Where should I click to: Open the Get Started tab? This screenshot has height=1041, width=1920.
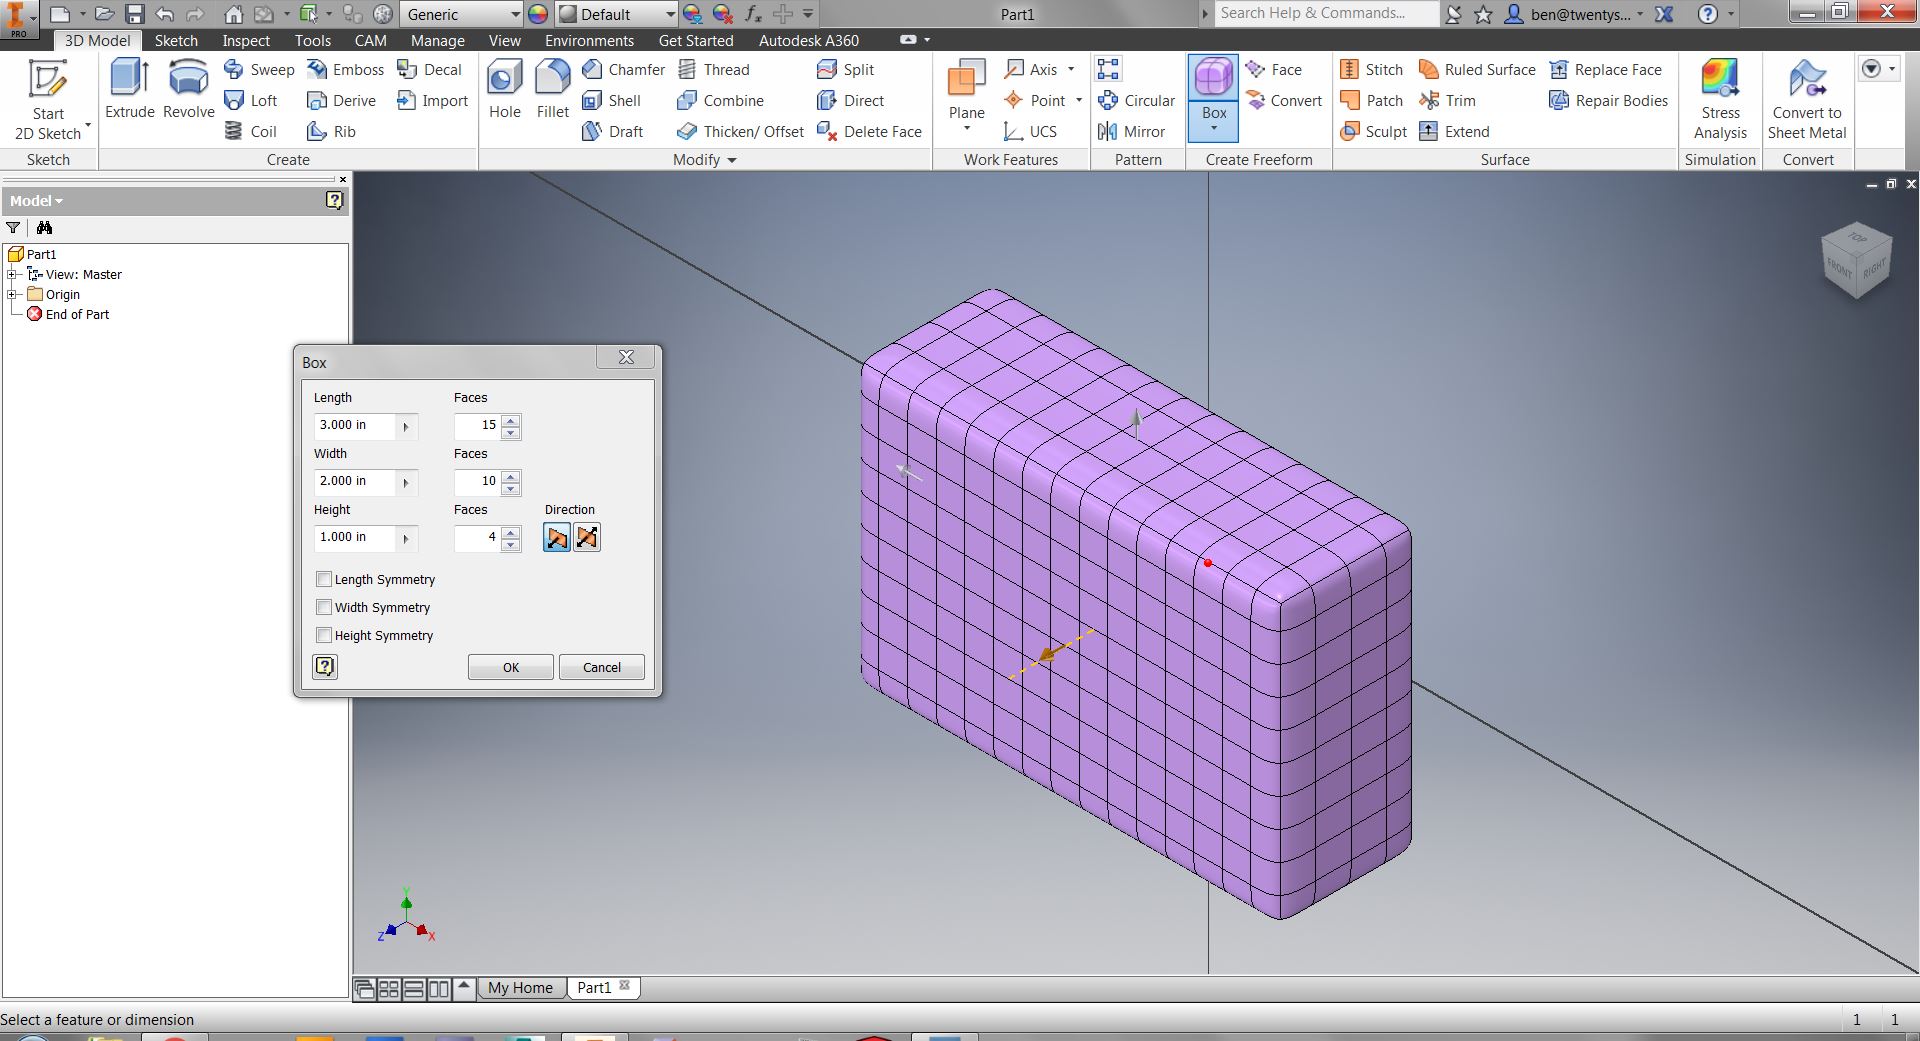coord(696,40)
